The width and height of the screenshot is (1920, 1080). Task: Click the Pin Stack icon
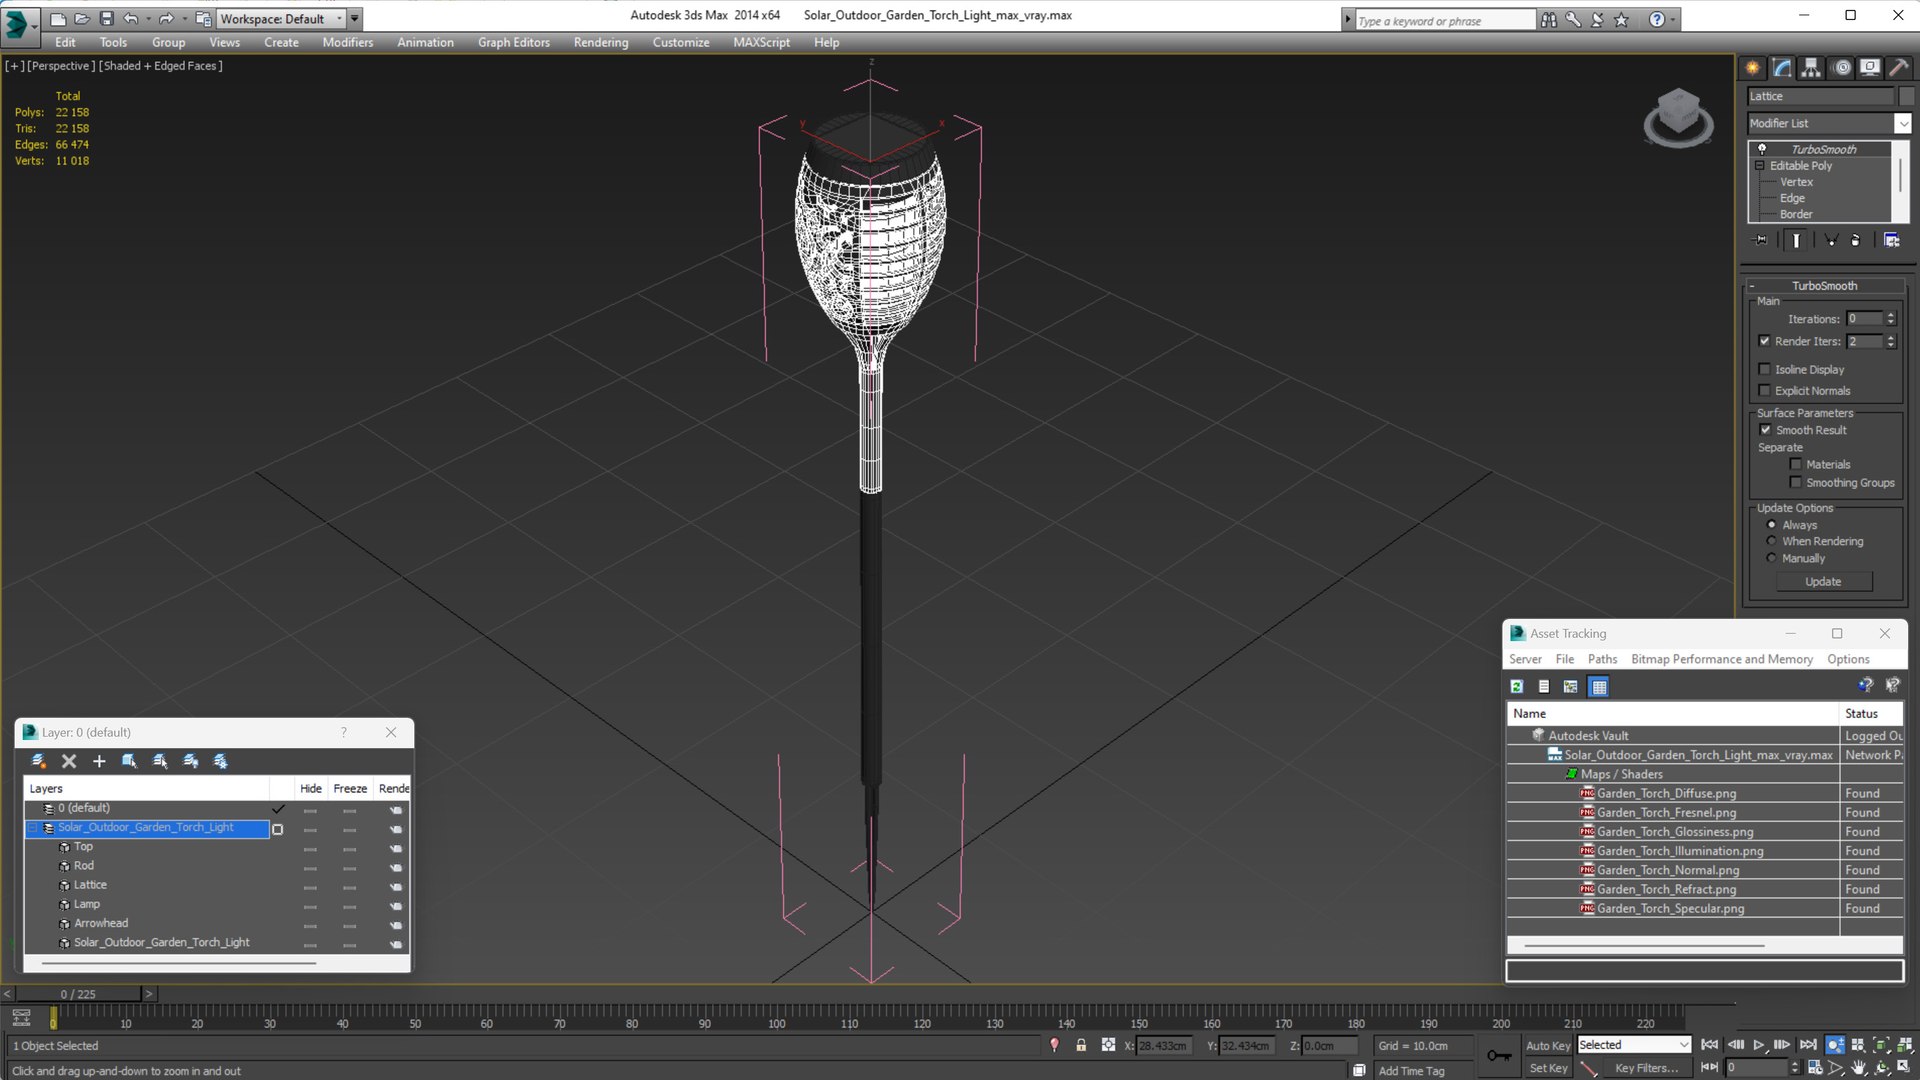pos(1761,240)
